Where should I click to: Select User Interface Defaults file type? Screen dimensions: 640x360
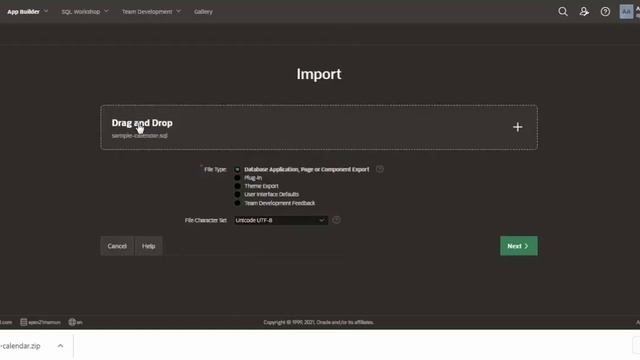point(237,194)
